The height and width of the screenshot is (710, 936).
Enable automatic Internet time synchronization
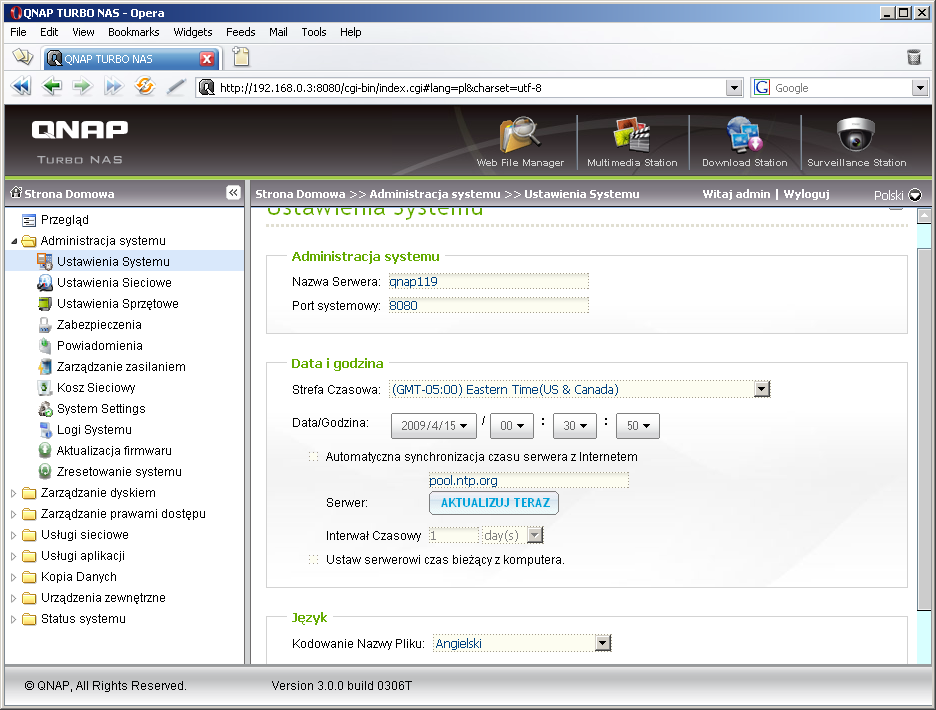click(x=313, y=457)
